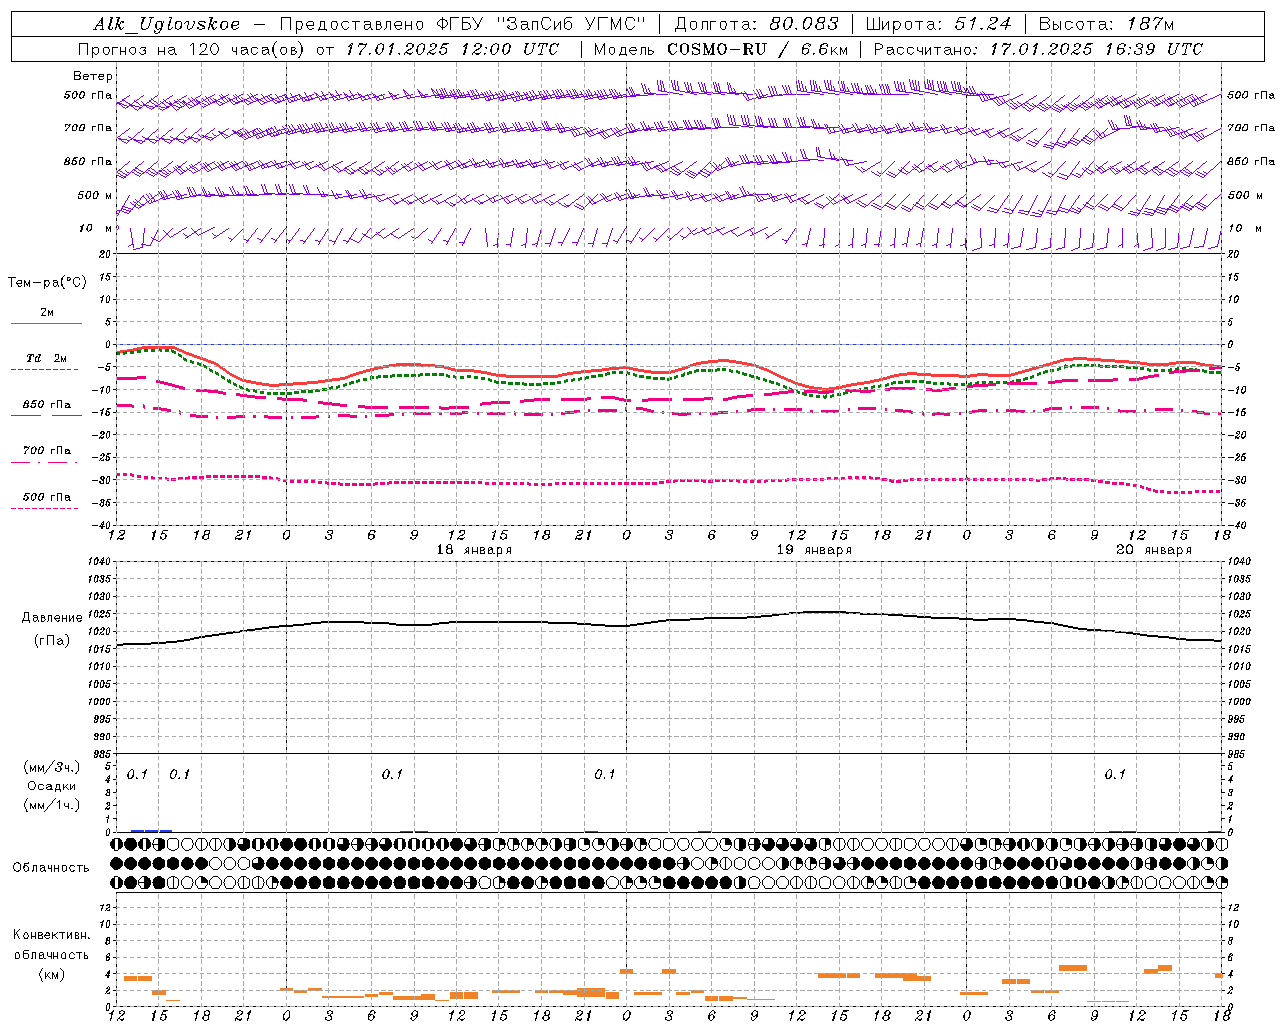Click the Облачность cloudiness label
Viewport: 1280px width, 1024px height.
pyautogui.click(x=51, y=868)
